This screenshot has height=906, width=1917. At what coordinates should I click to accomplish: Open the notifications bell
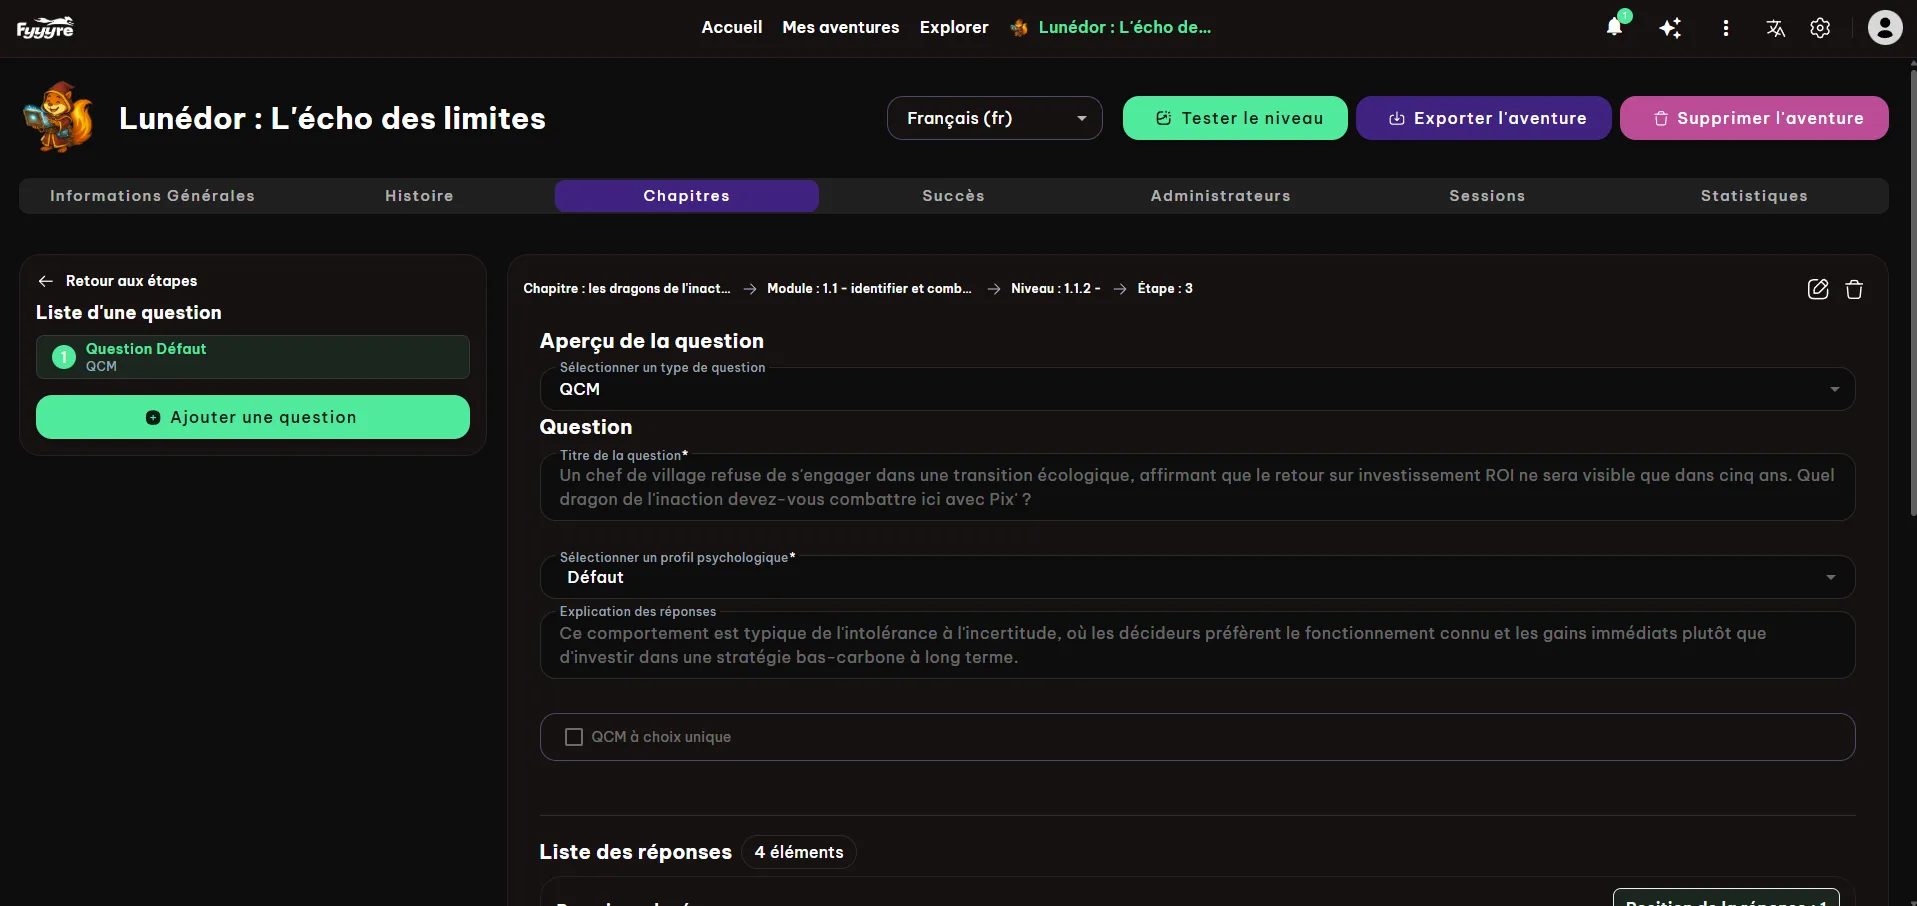tap(1614, 27)
